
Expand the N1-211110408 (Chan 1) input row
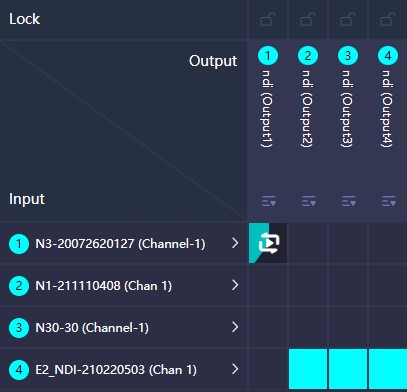235,285
